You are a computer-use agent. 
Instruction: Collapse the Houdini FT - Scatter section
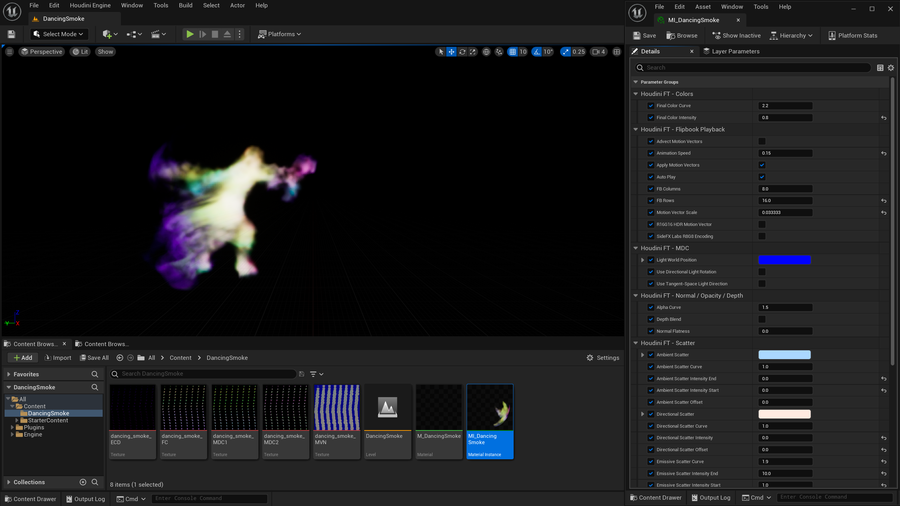pyautogui.click(x=636, y=343)
